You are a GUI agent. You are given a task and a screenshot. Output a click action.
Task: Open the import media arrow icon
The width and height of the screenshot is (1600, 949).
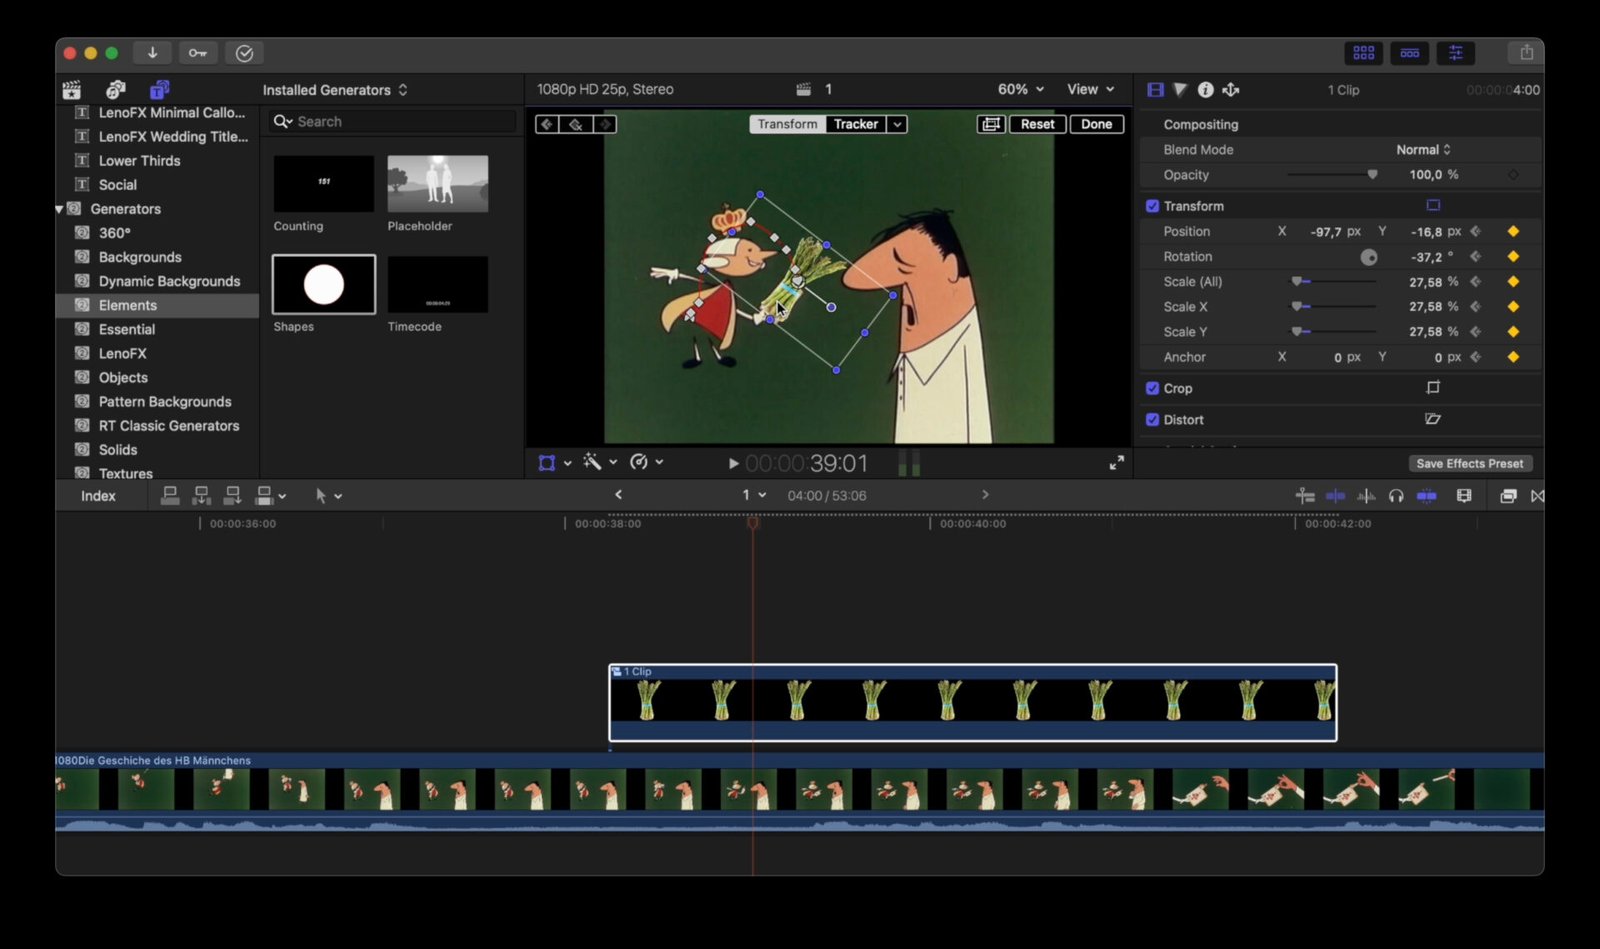coord(152,53)
